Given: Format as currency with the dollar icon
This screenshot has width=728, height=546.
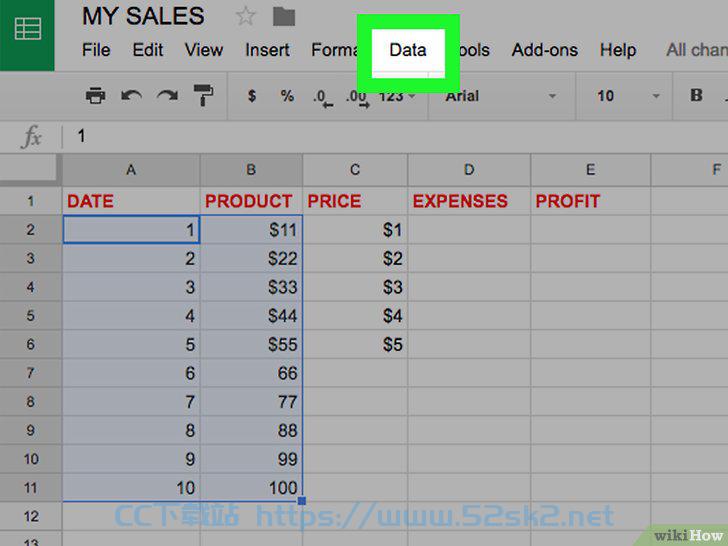Looking at the screenshot, I should [252, 96].
